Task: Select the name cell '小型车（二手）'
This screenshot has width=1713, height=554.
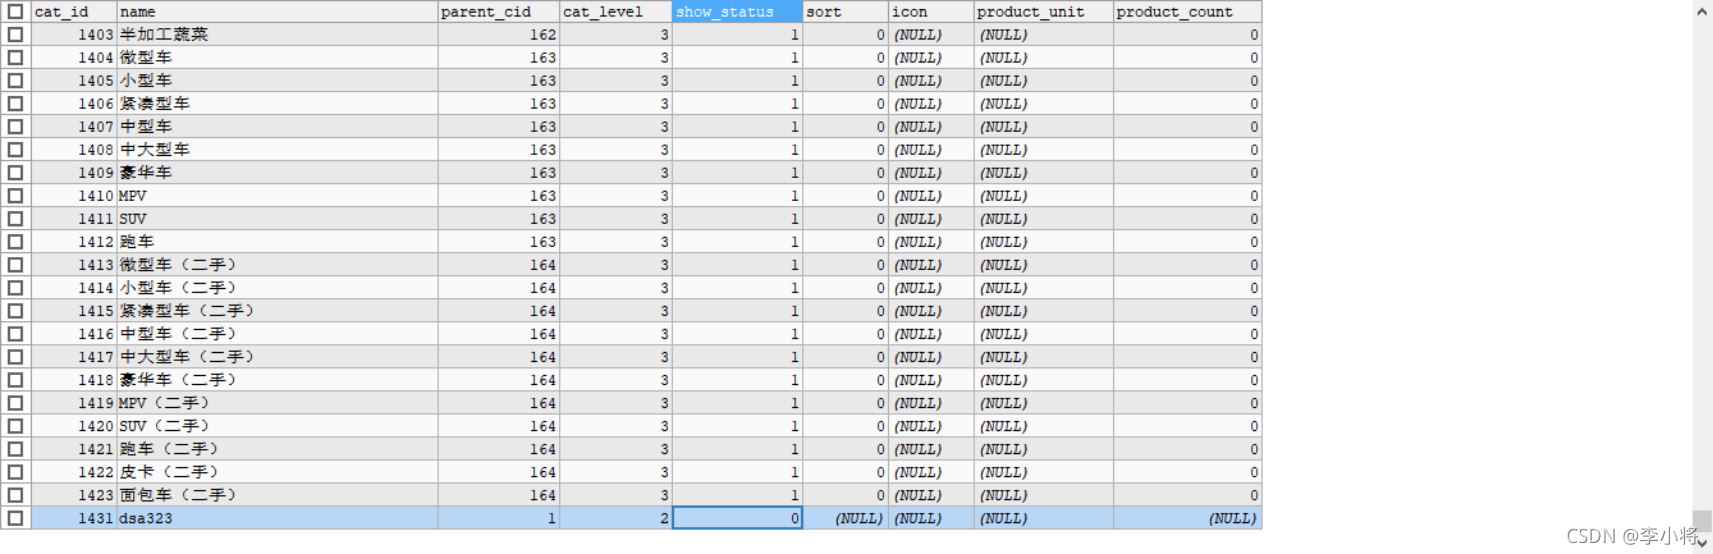Action: (x=277, y=287)
